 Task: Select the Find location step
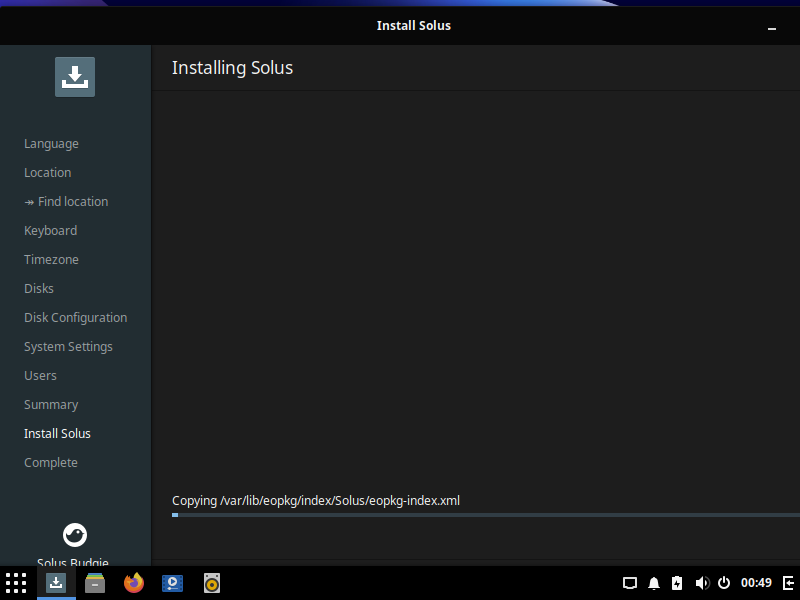click(x=66, y=202)
